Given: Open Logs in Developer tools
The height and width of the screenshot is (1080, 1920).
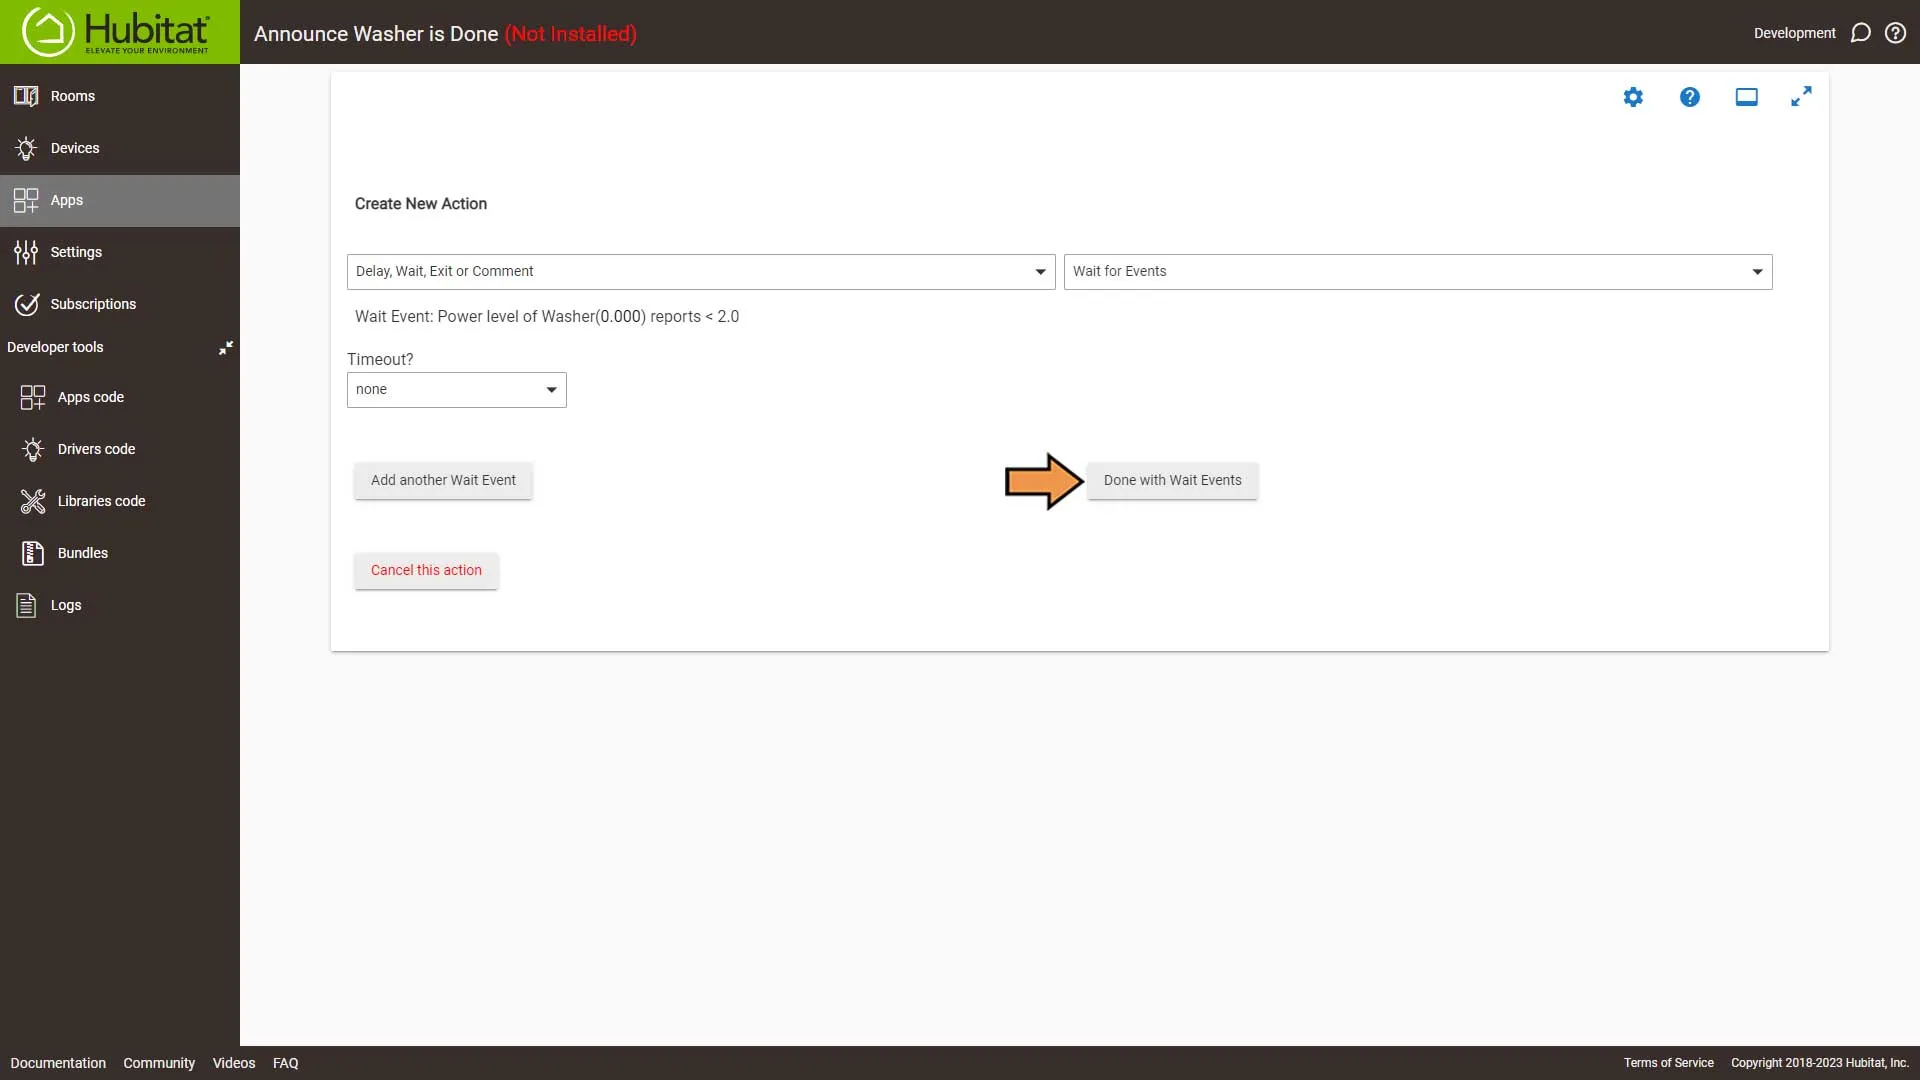Looking at the screenshot, I should pos(66,604).
